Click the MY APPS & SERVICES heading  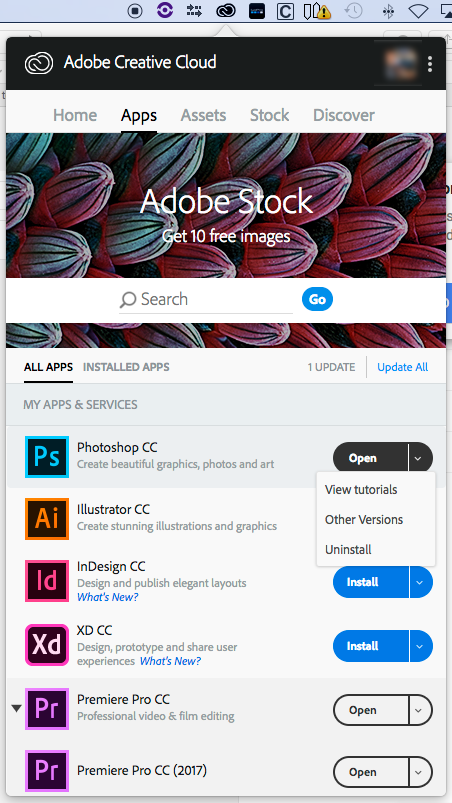coord(80,405)
